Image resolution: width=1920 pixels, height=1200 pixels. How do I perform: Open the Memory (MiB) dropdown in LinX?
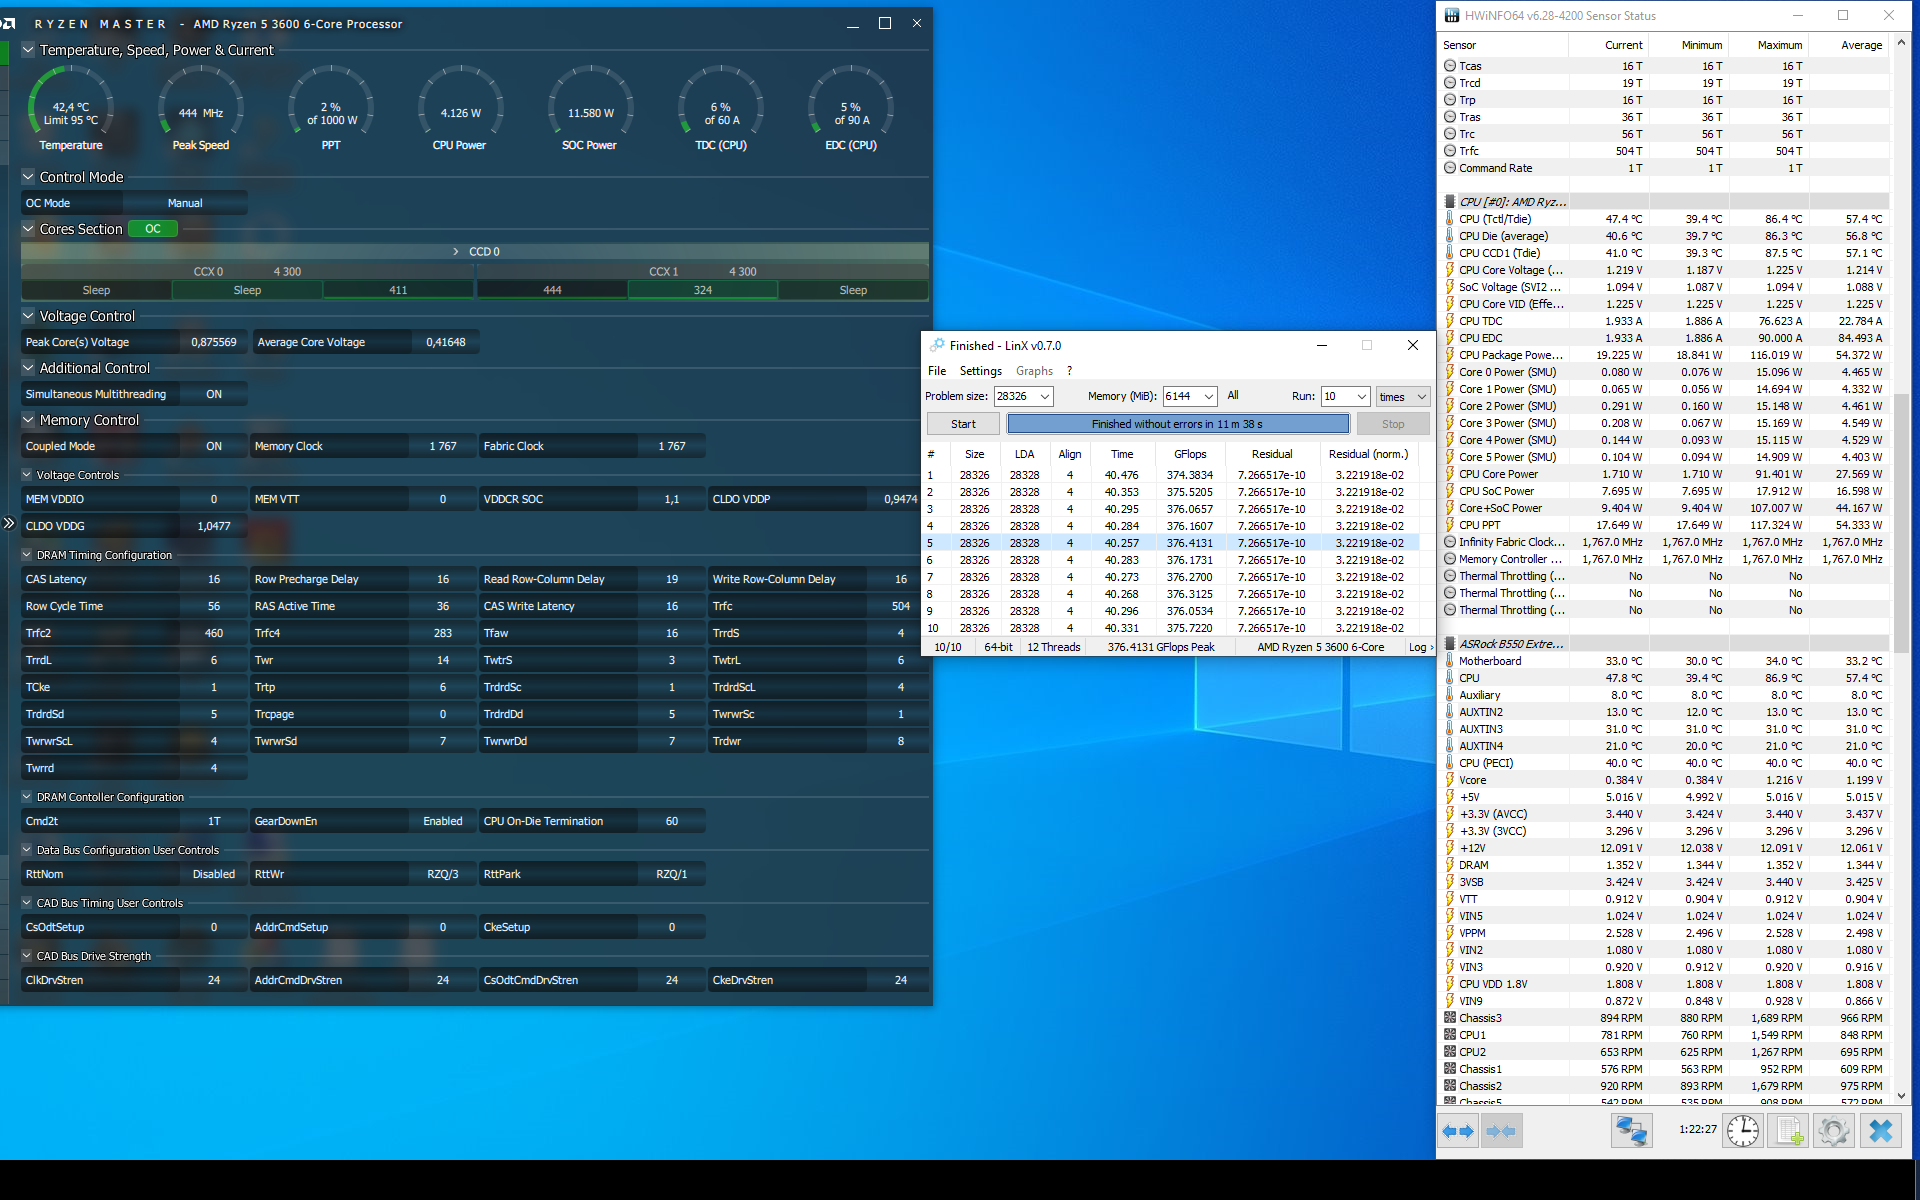(x=1208, y=397)
